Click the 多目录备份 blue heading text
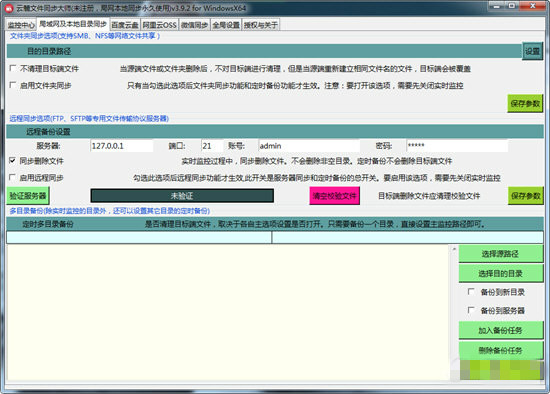550x394 pixels. 109,211
